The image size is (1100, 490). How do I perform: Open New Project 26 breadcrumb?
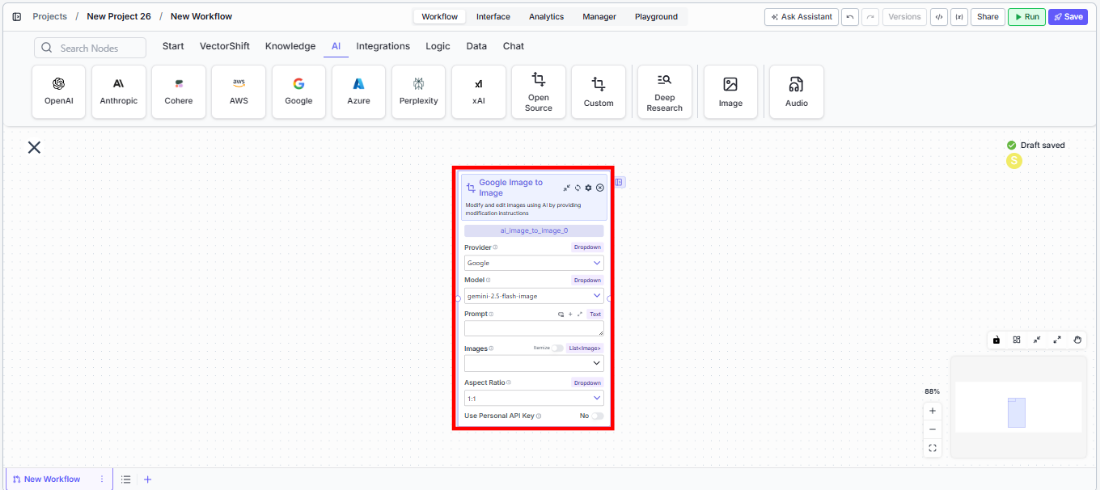click(119, 16)
